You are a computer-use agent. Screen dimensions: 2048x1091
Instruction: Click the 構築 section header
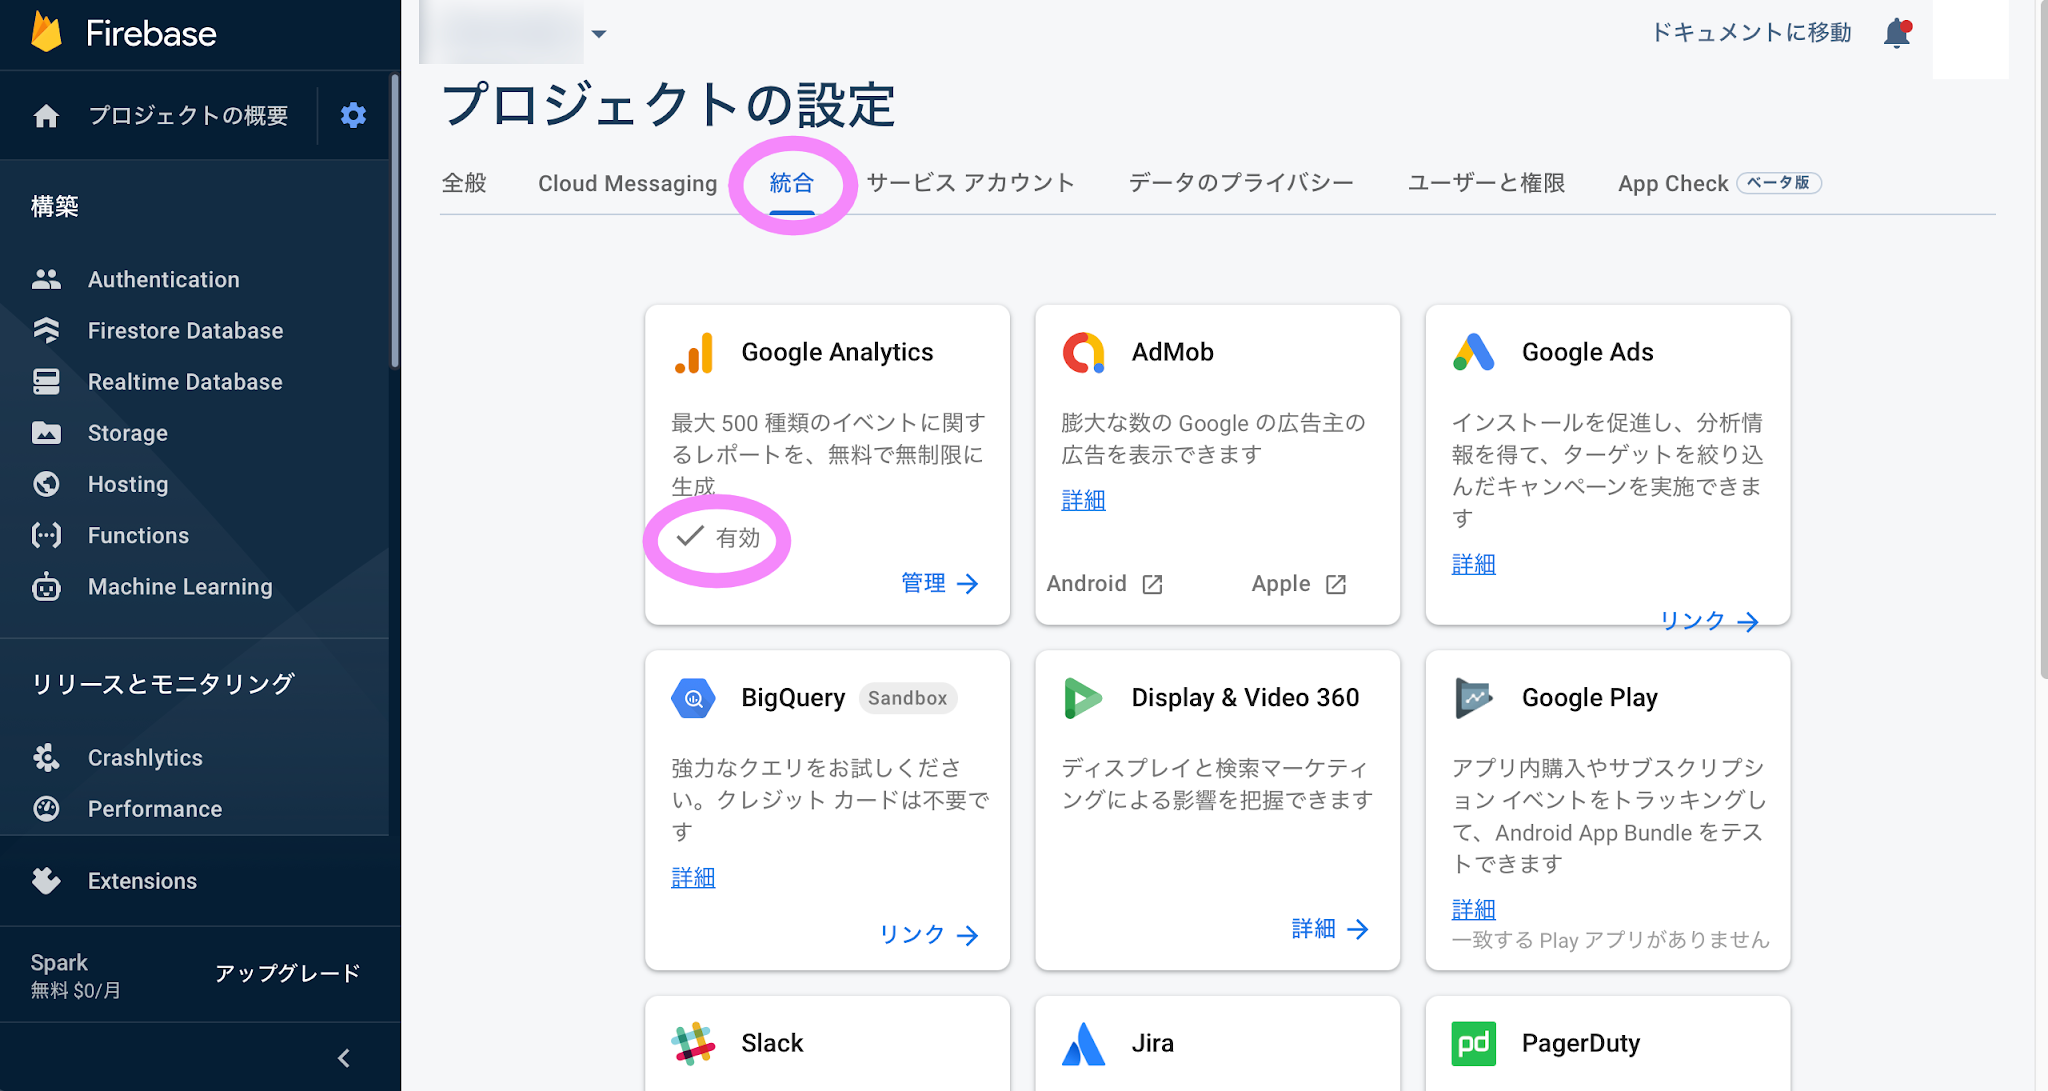coord(55,206)
